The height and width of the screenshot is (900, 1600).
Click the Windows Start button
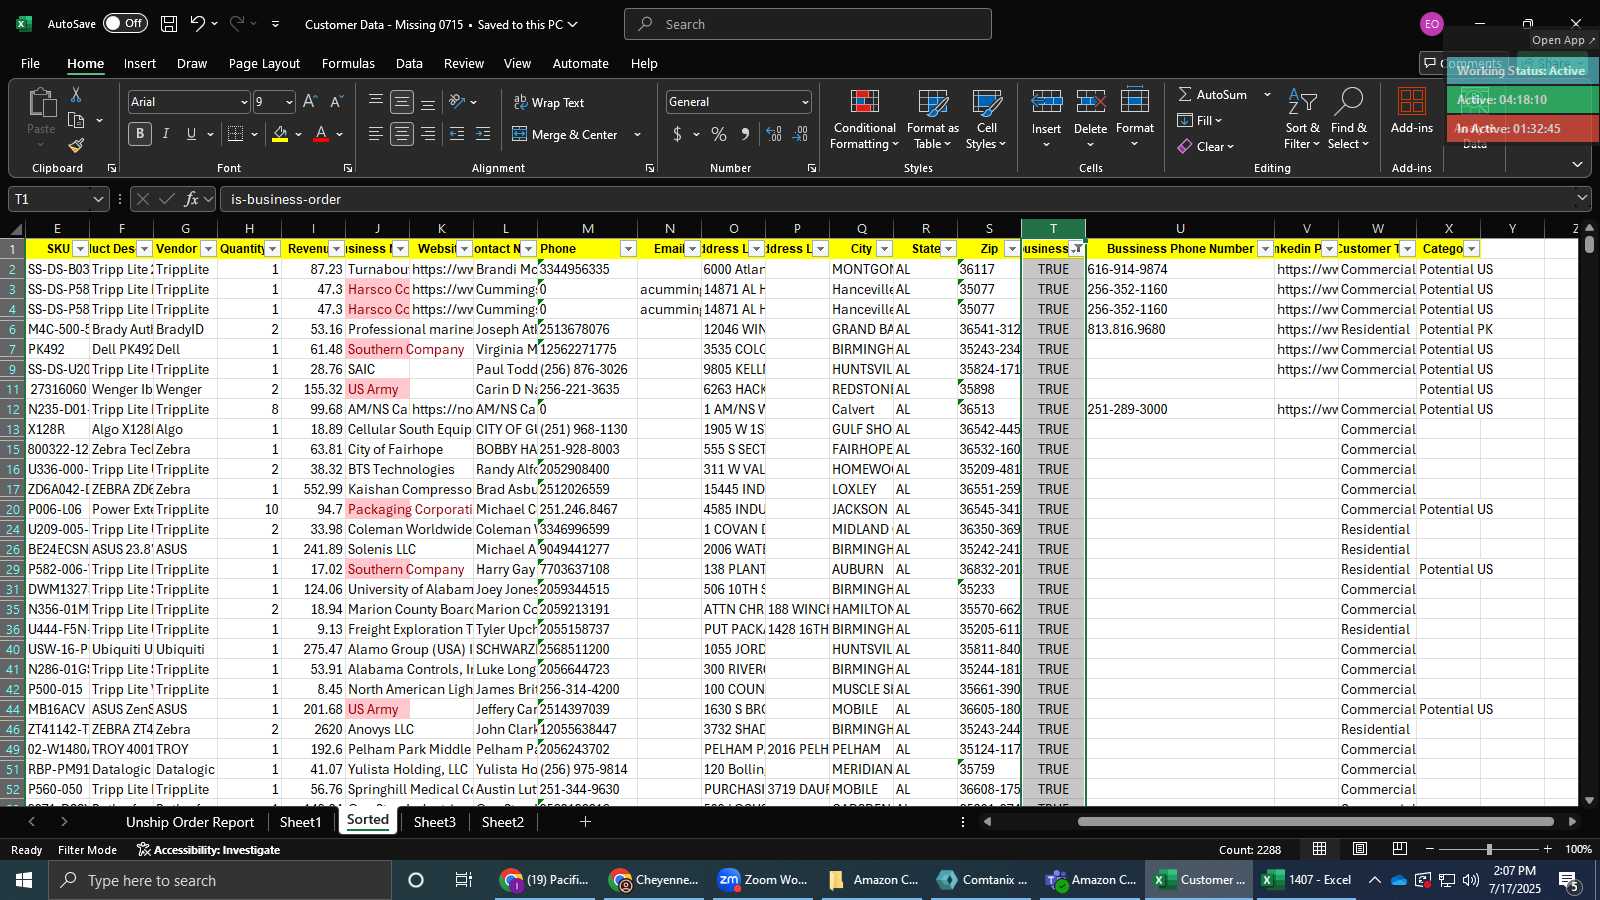coord(24,880)
